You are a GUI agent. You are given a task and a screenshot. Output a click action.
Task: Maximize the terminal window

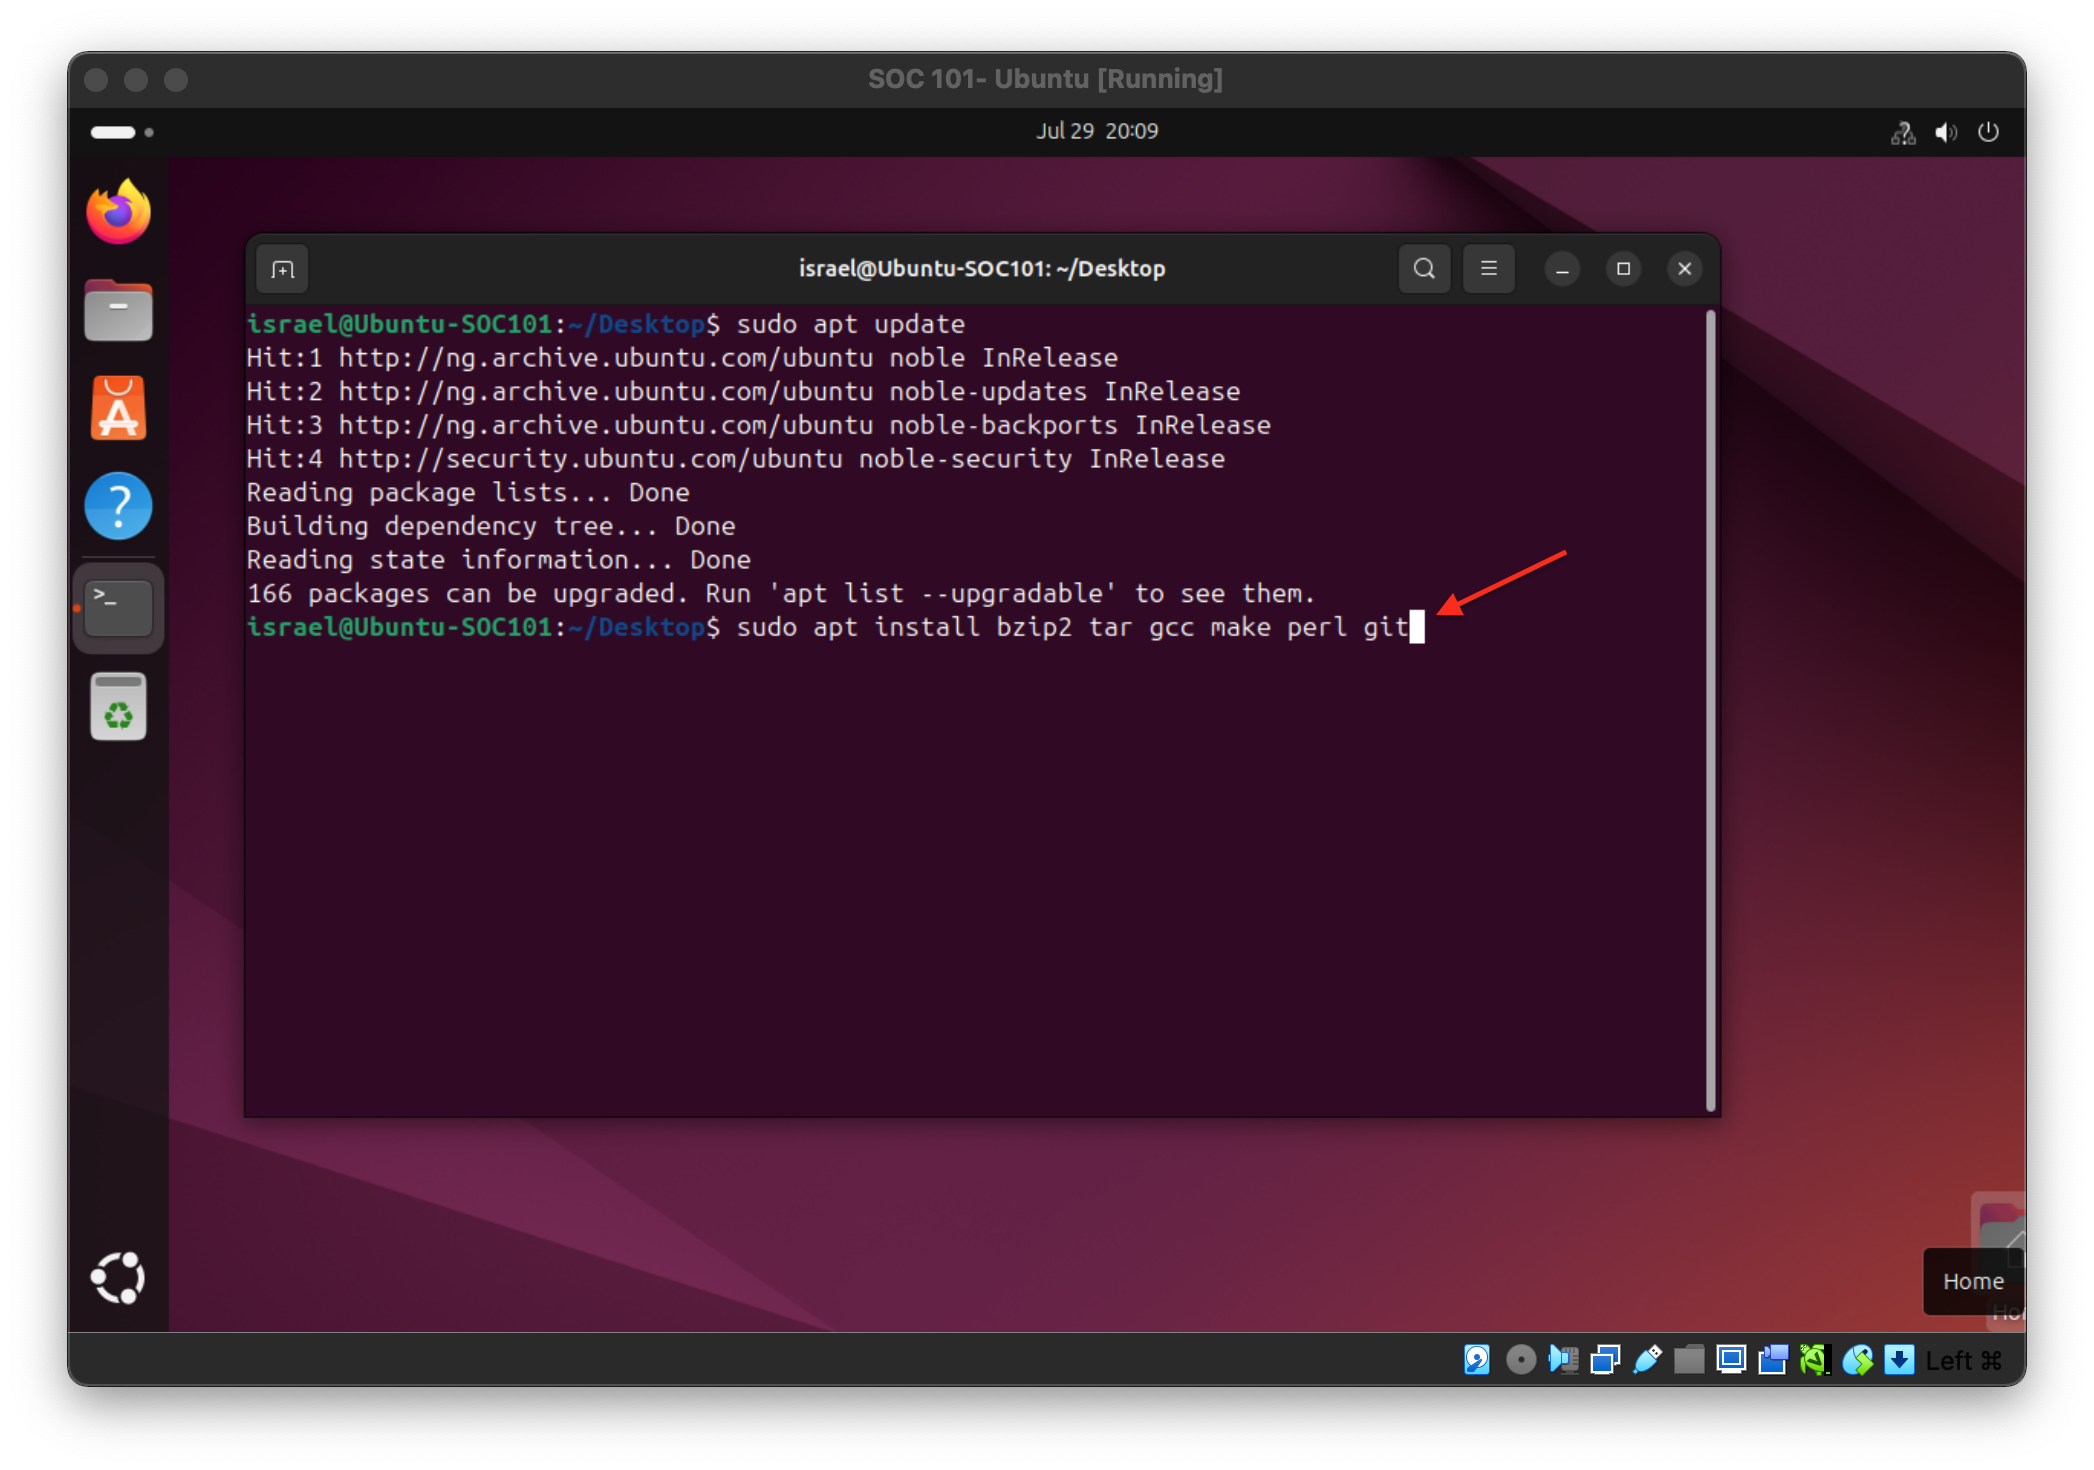1623,269
